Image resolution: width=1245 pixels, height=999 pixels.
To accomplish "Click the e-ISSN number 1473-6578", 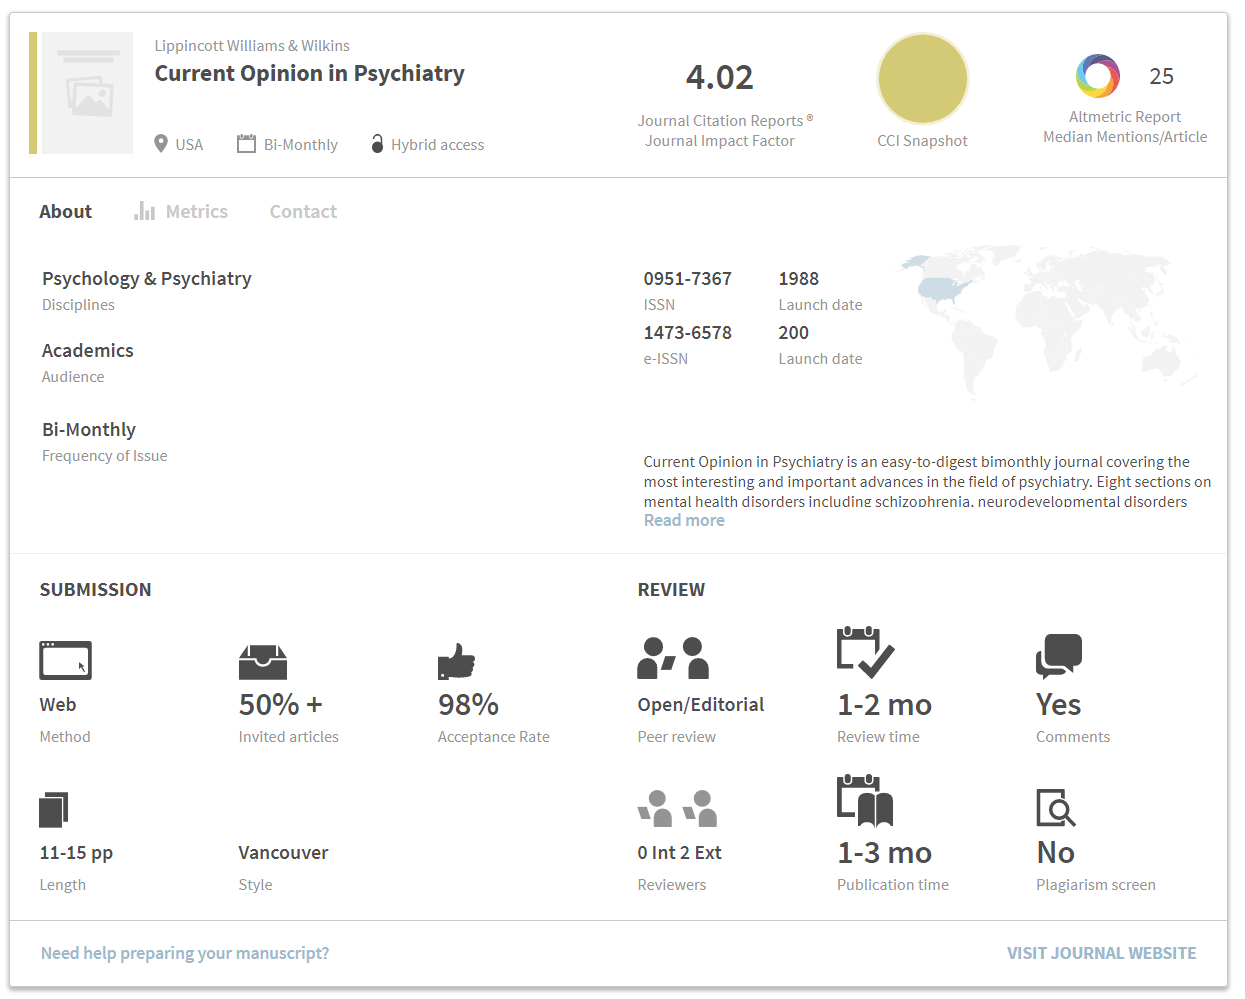I will [688, 332].
